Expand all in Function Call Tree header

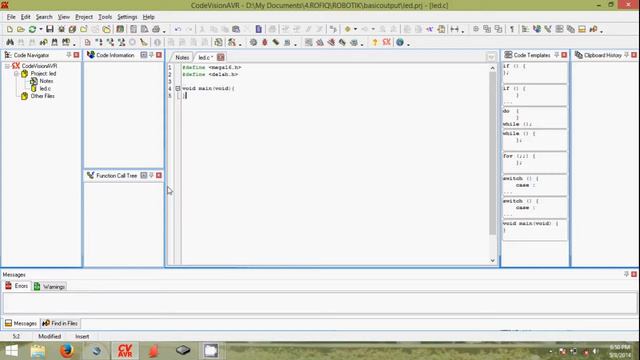(x=144, y=175)
